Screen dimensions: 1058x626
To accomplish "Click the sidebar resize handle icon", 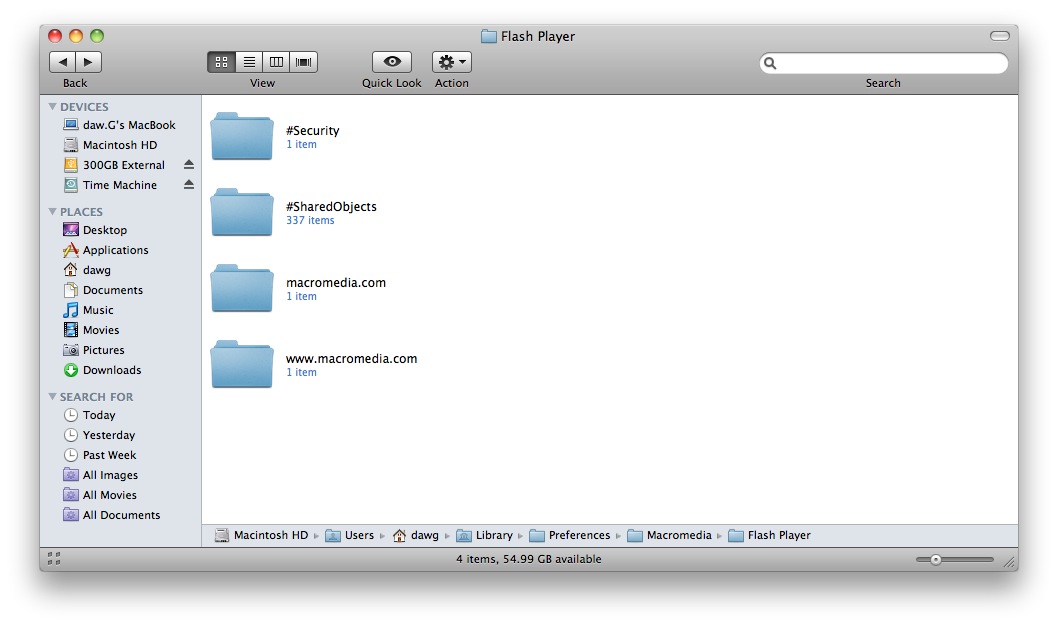I will tap(54, 559).
